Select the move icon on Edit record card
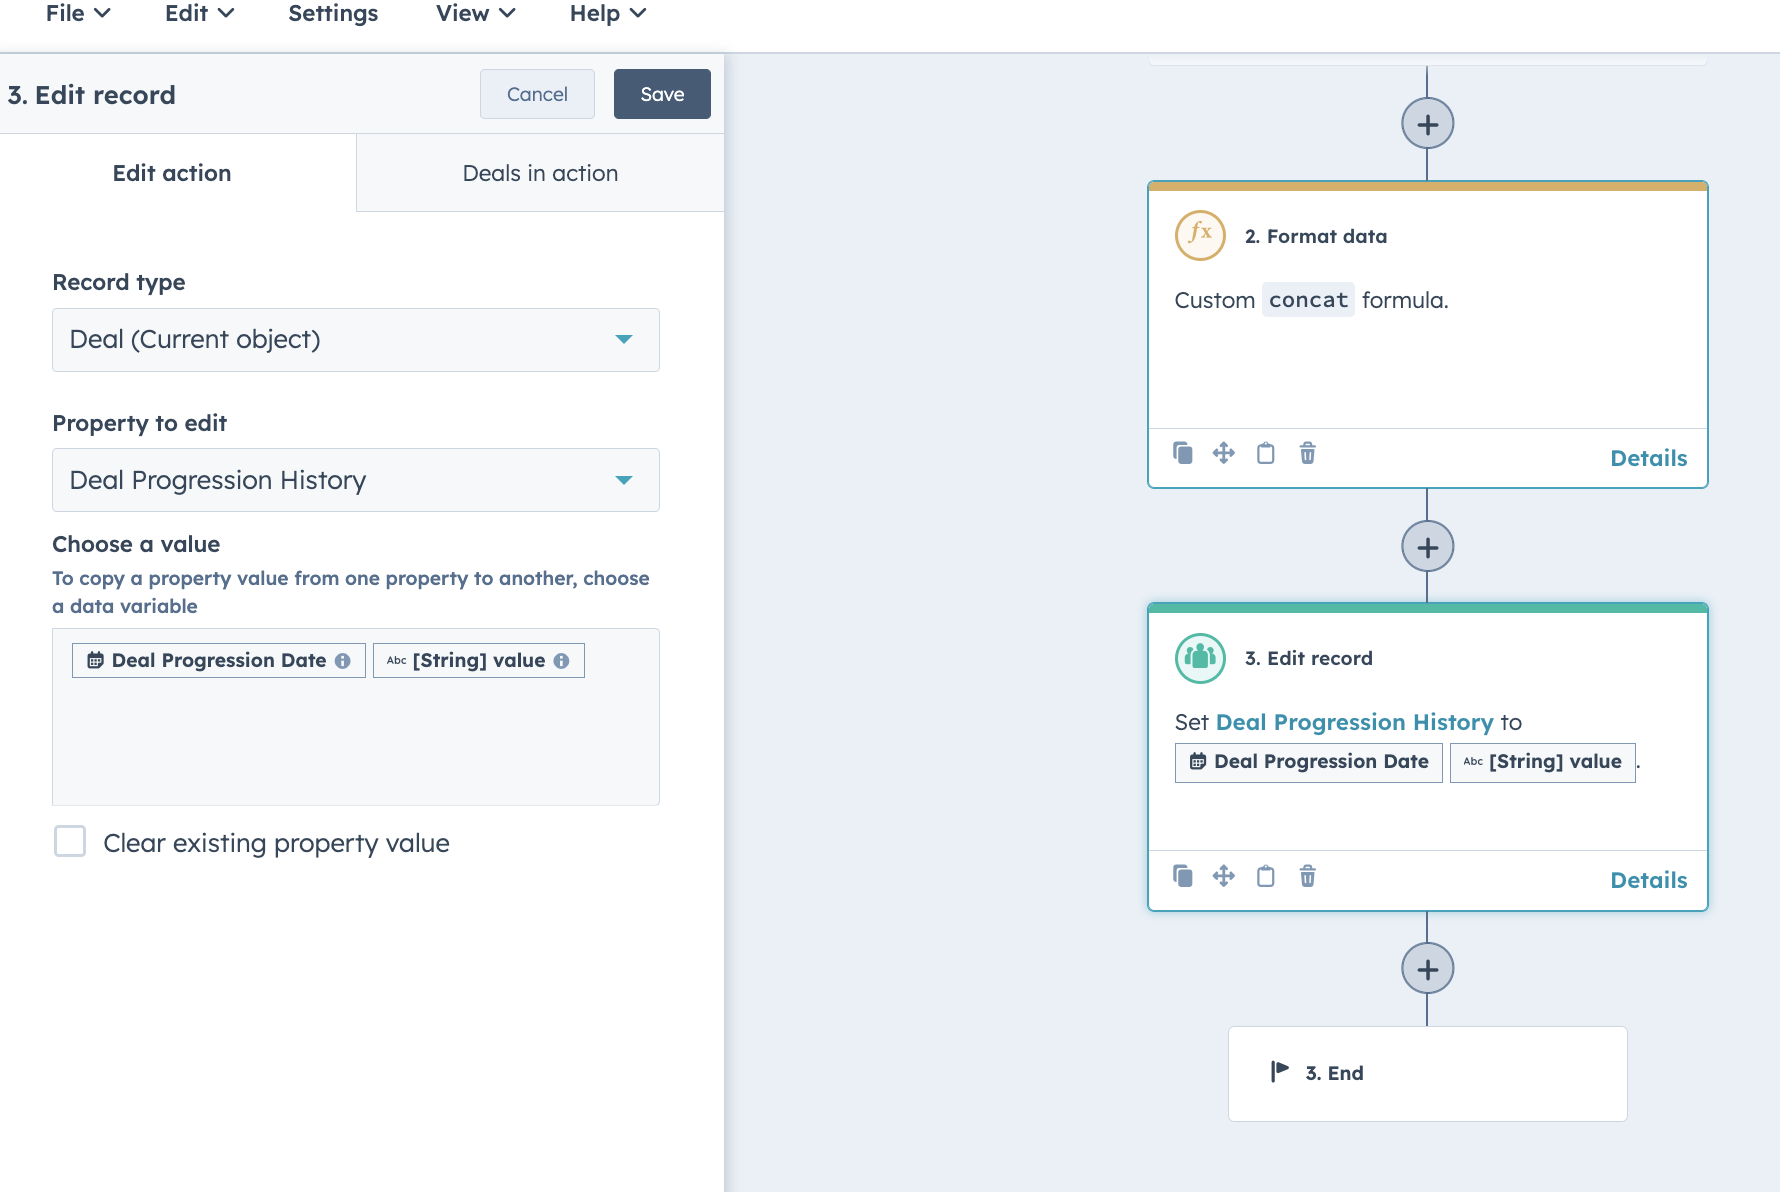This screenshot has height=1192, width=1780. click(1224, 877)
